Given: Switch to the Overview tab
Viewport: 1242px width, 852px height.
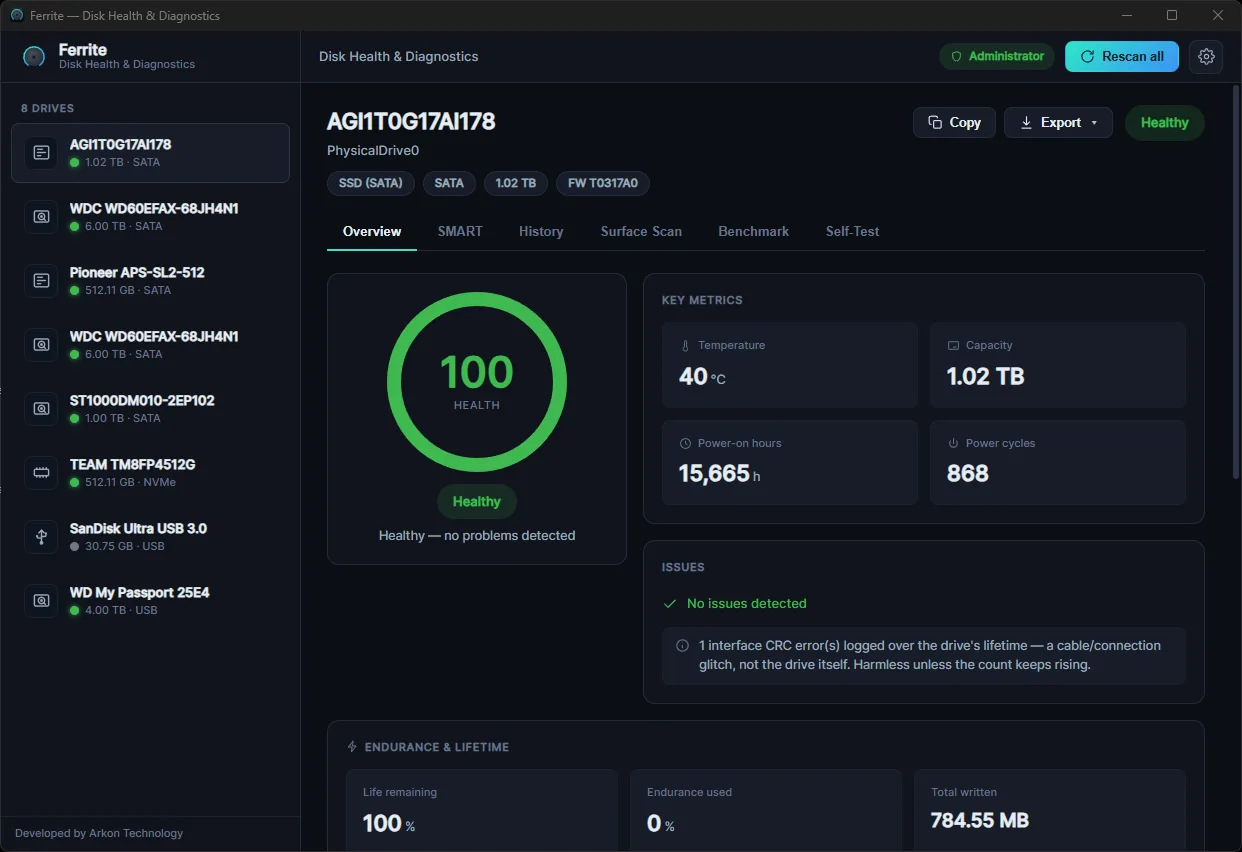Looking at the screenshot, I should (372, 231).
